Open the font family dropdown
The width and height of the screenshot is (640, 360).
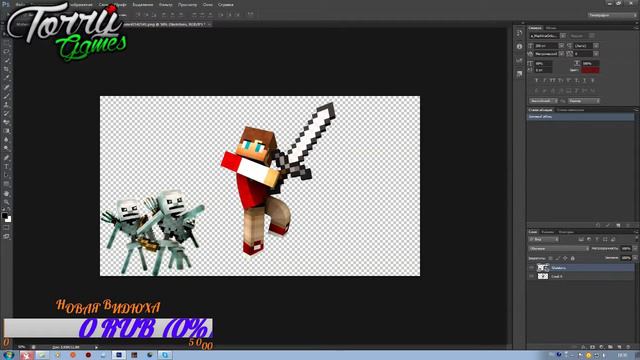tap(563, 36)
